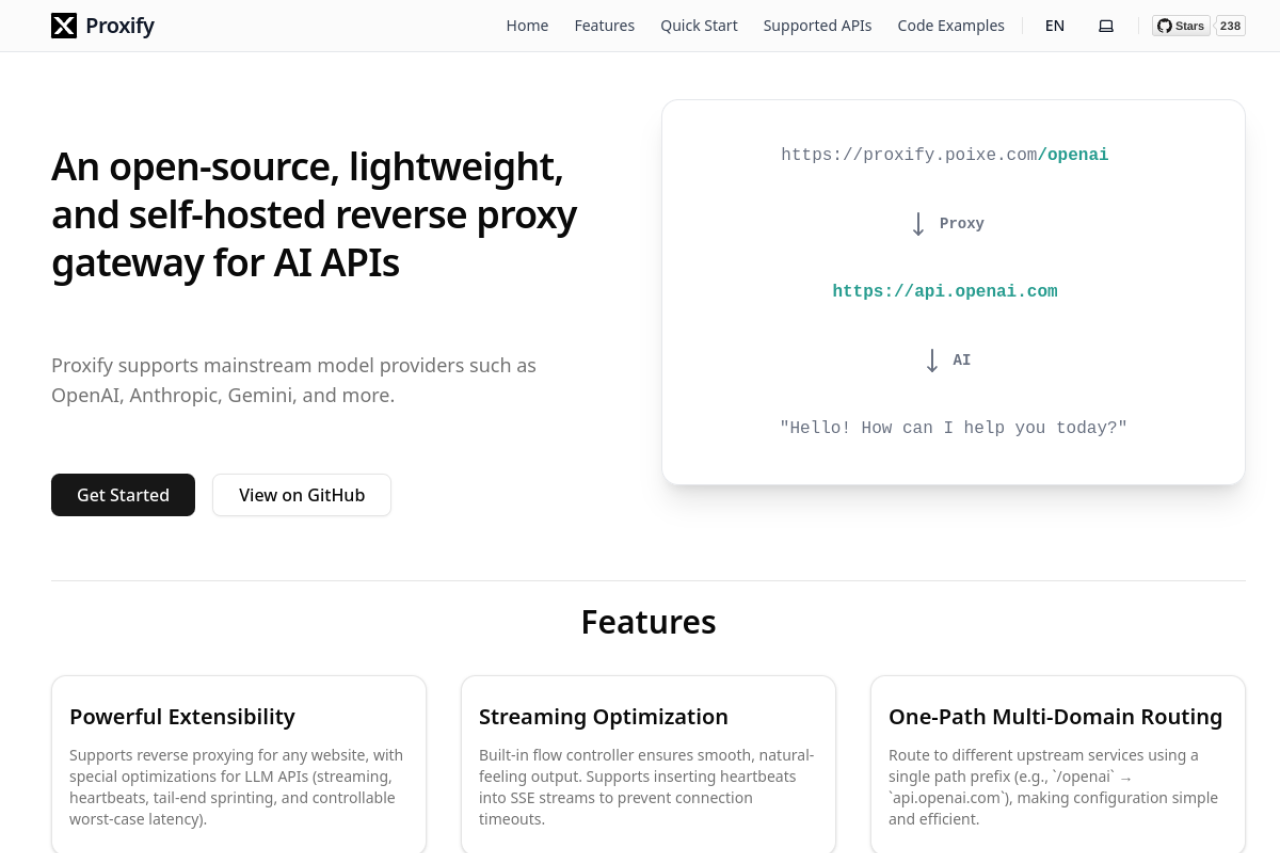Image resolution: width=1280 pixels, height=853 pixels.
Task: Open the EN language selector
Action: [1054, 25]
